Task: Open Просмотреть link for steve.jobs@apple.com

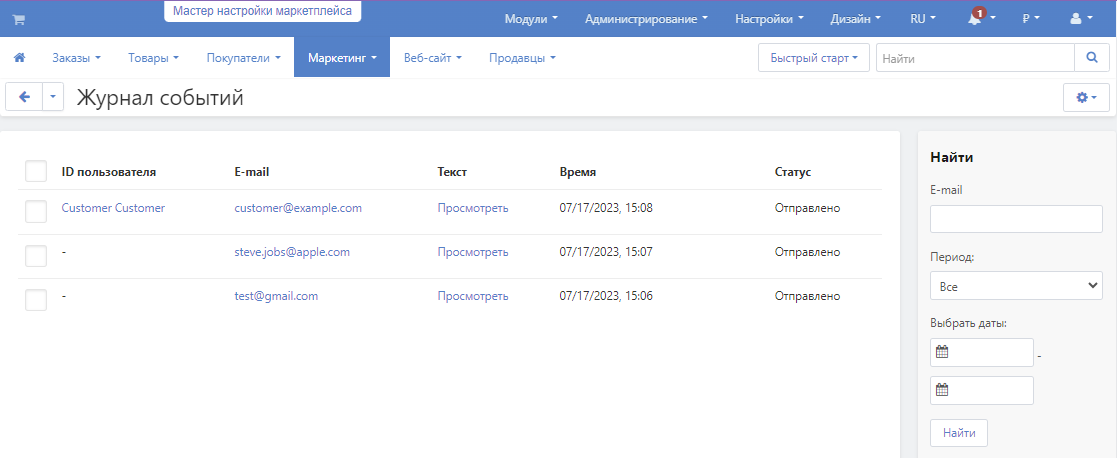Action: click(x=472, y=252)
